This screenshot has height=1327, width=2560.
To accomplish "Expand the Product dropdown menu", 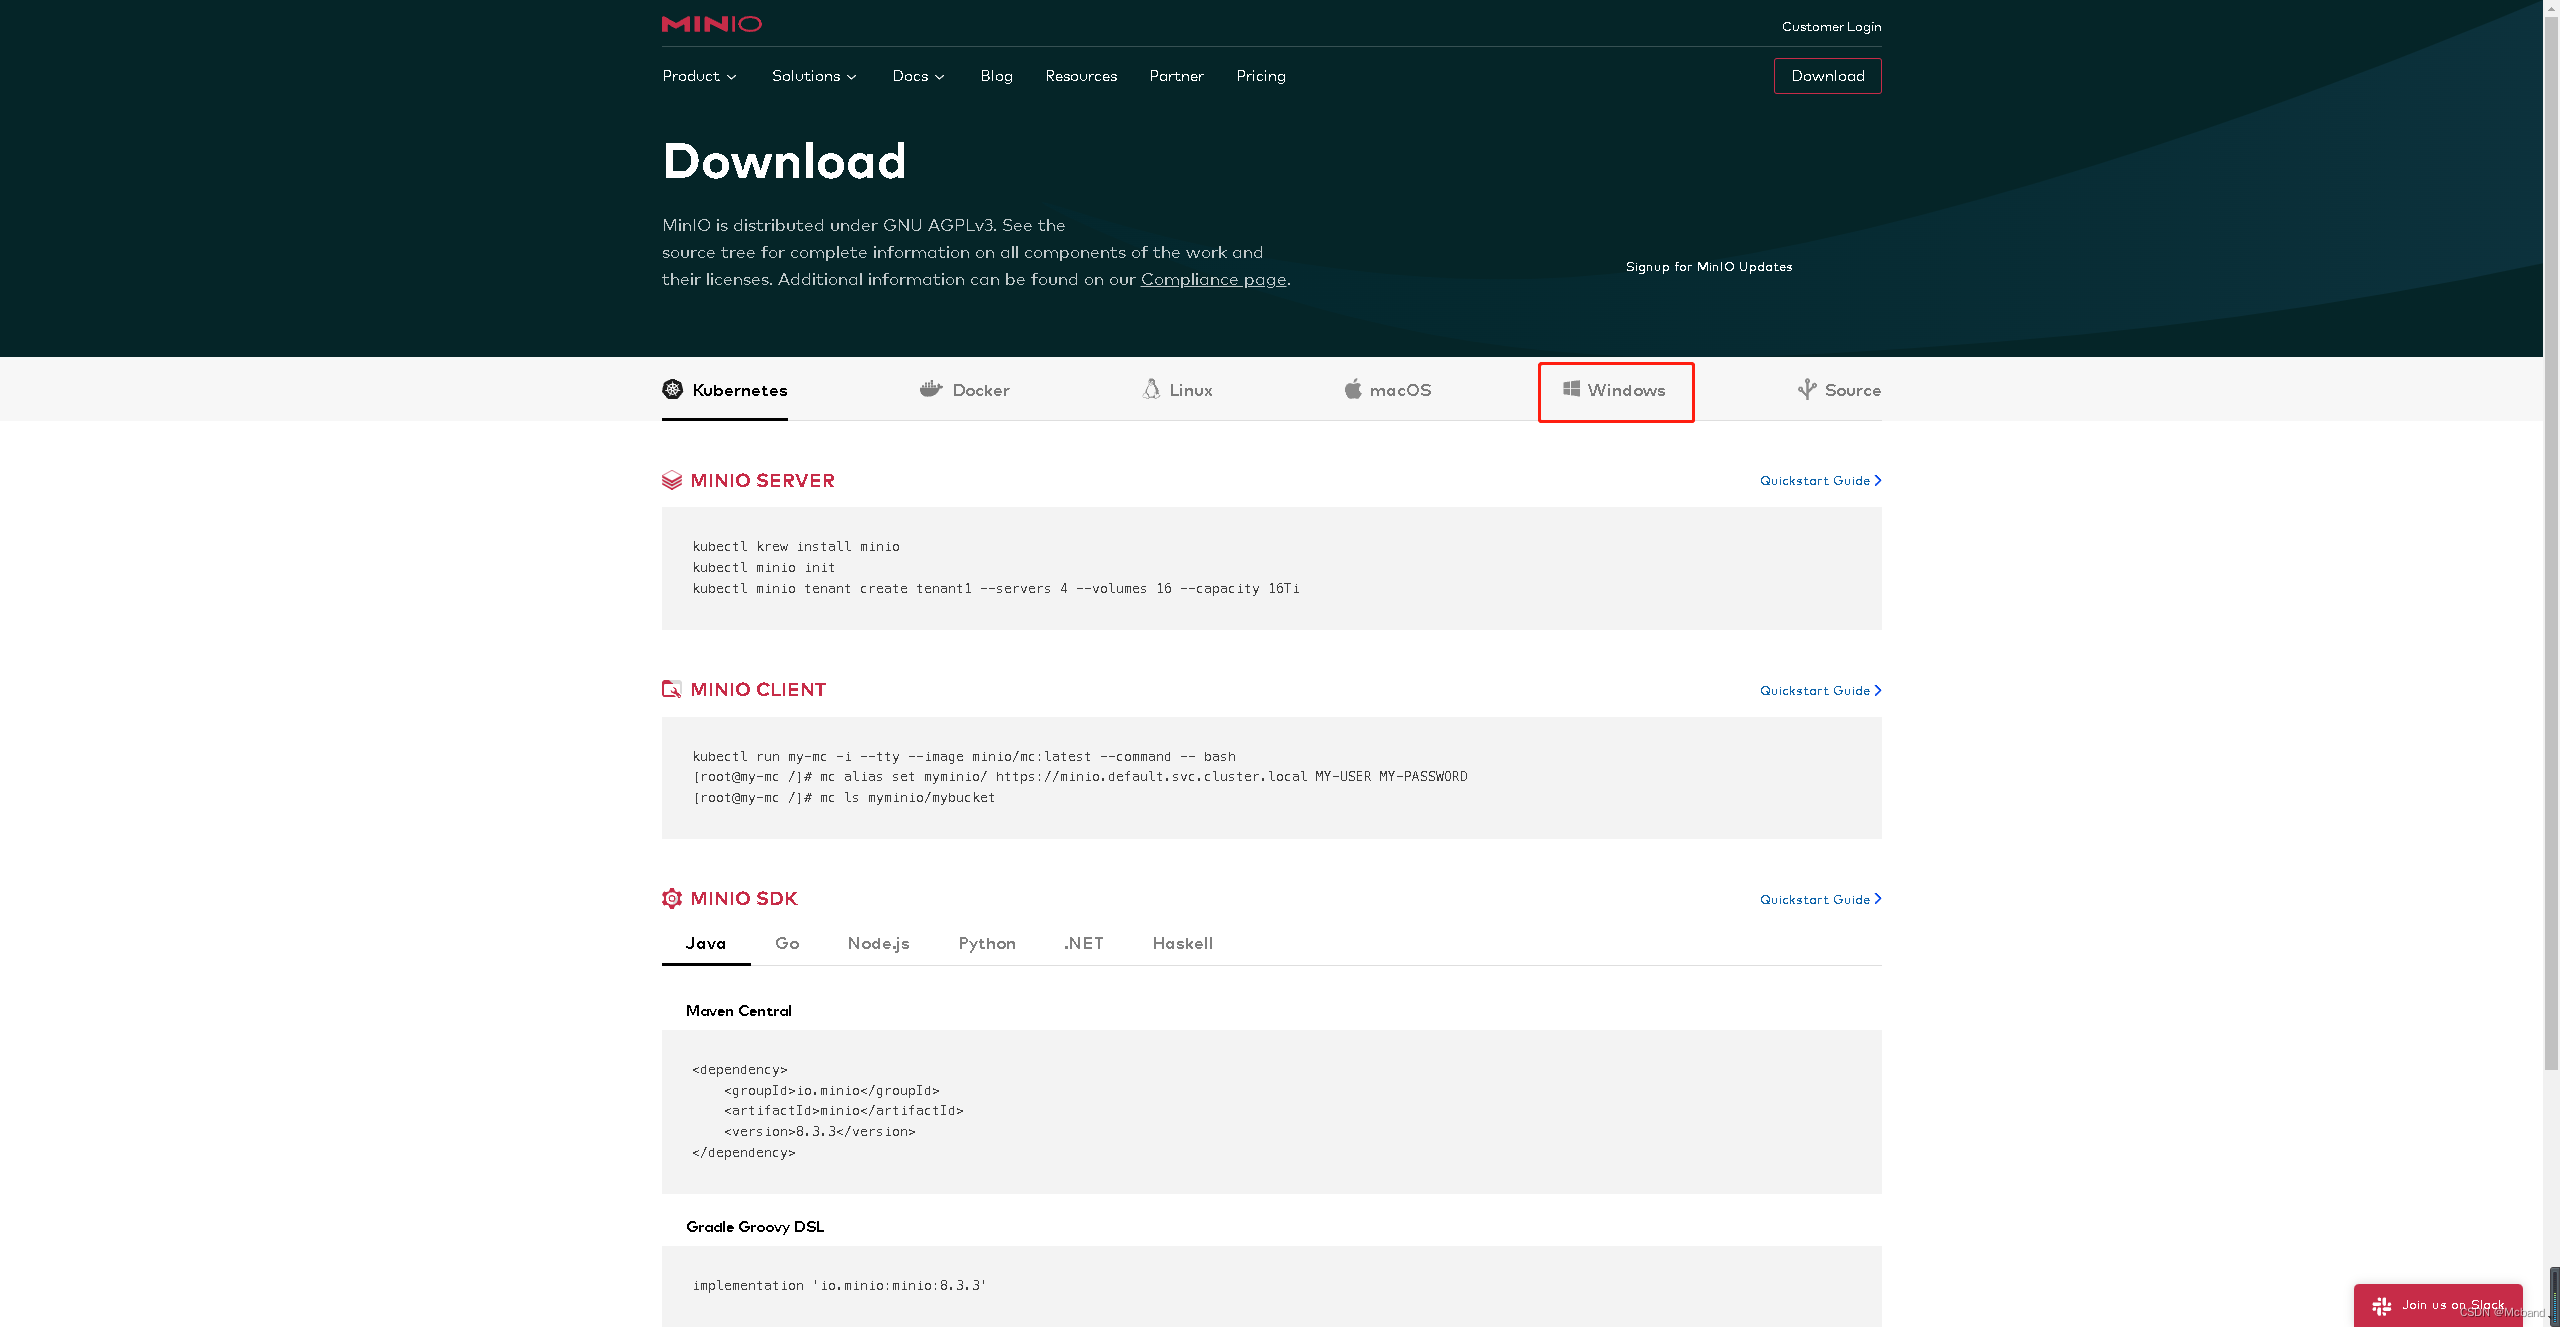I will click(x=699, y=76).
